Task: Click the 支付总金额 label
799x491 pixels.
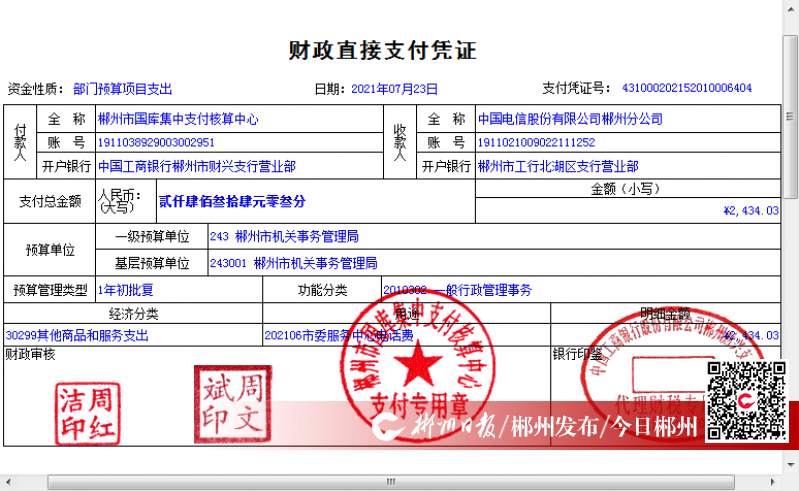Action: [x=50, y=202]
